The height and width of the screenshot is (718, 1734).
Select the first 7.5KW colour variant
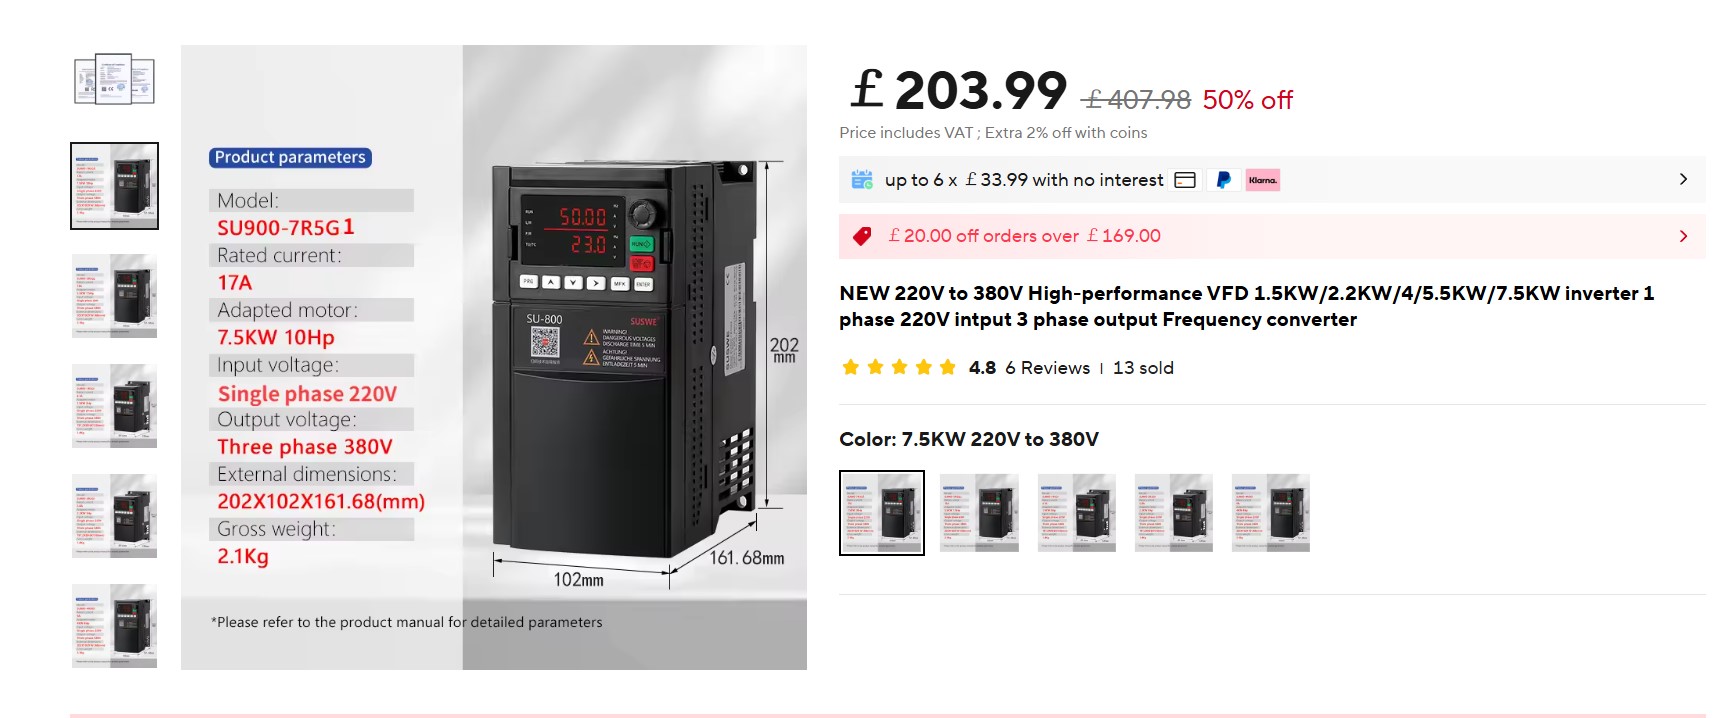point(882,513)
